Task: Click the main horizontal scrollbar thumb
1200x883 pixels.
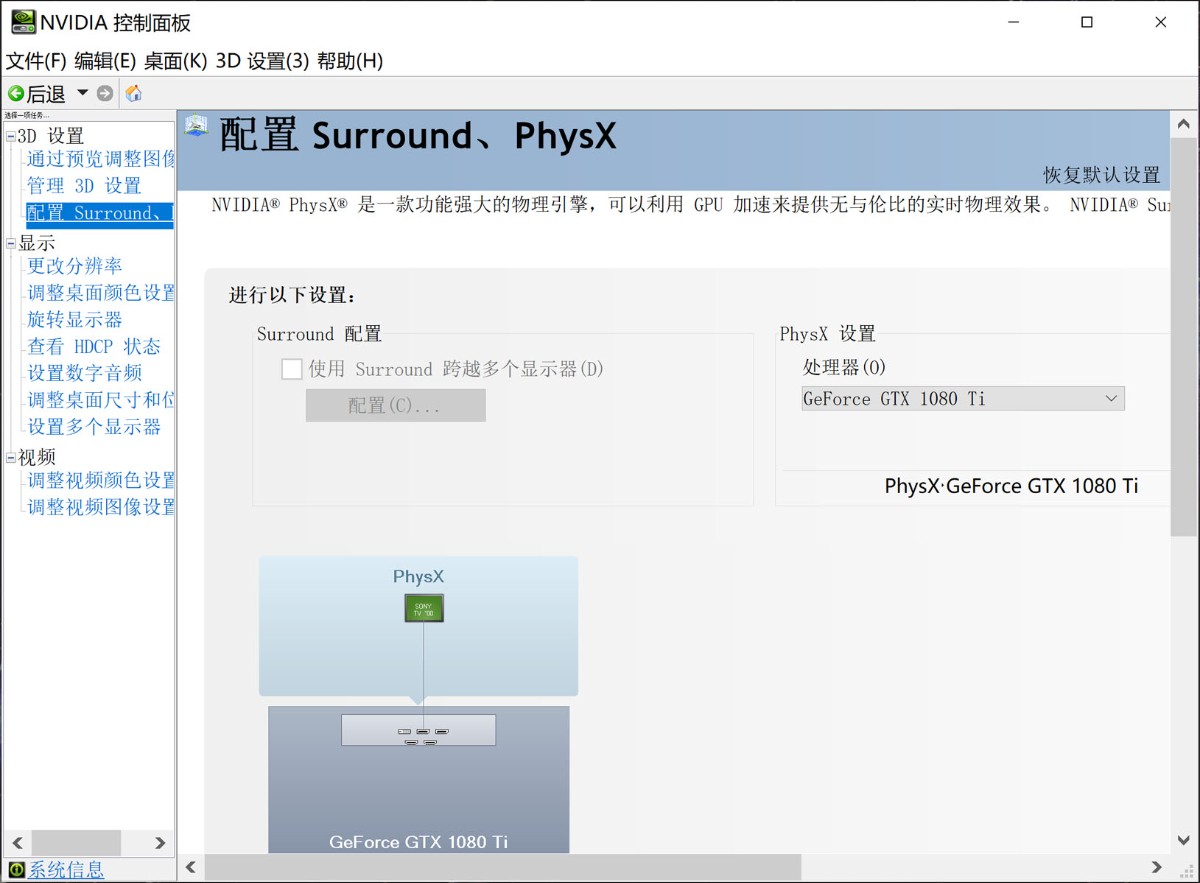Action: [x=503, y=867]
